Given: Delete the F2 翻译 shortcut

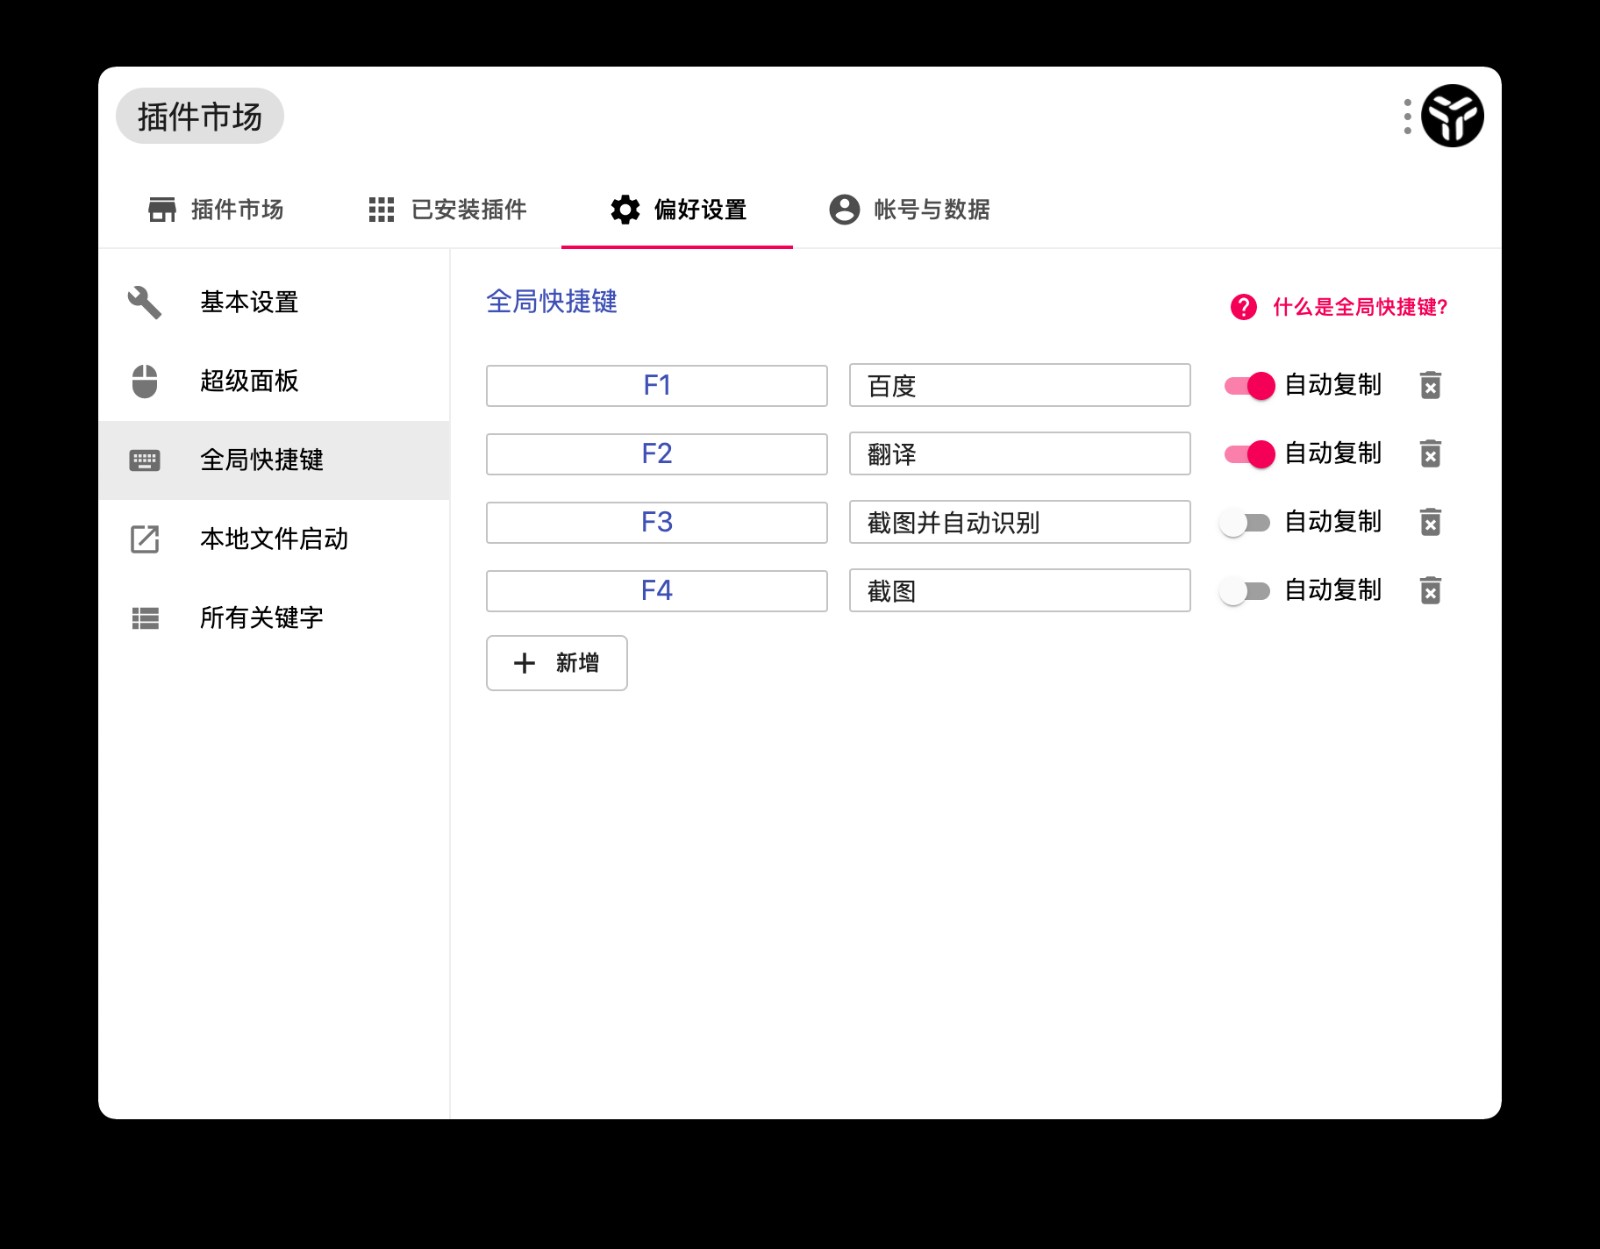Looking at the screenshot, I should click(x=1430, y=454).
